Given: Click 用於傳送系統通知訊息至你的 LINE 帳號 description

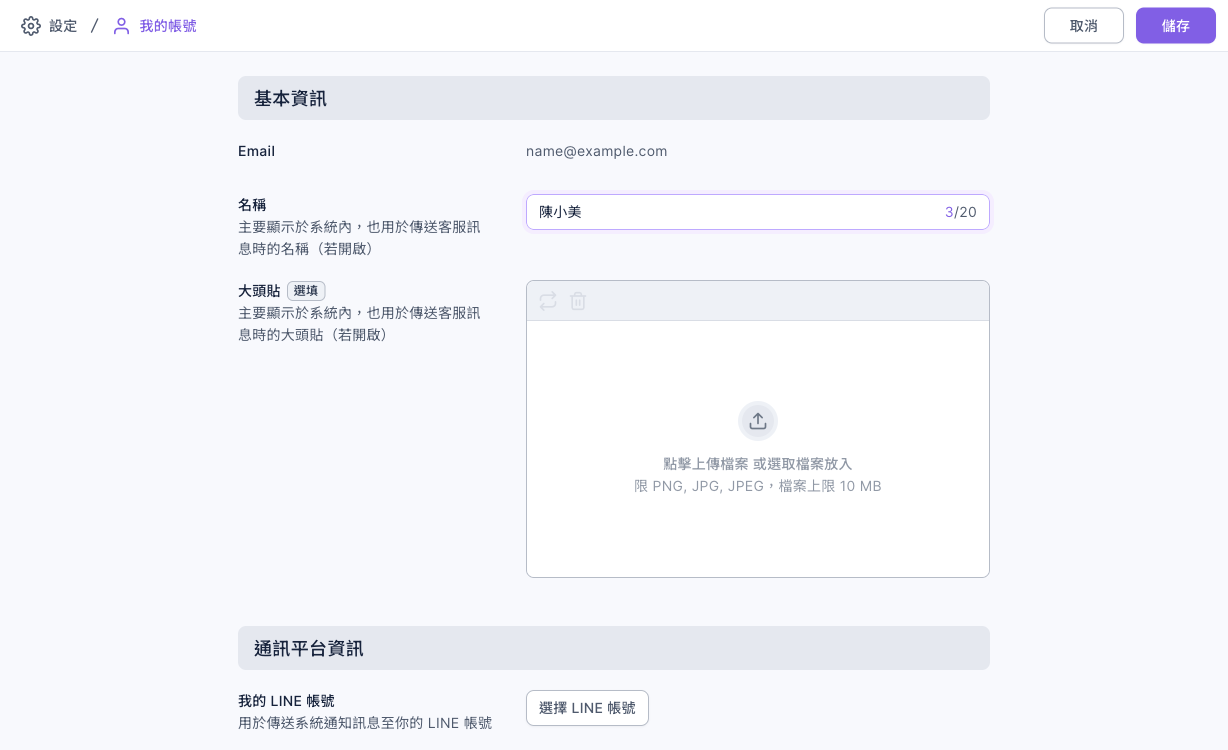Looking at the screenshot, I should coord(365,723).
